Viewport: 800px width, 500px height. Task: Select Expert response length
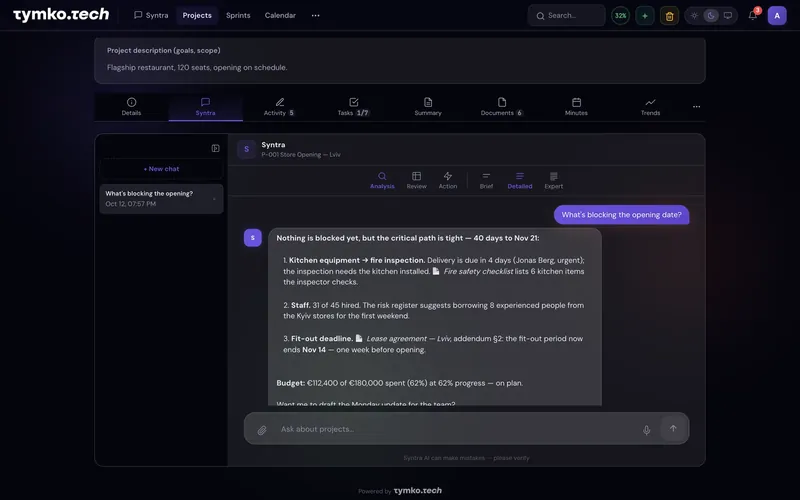(x=554, y=181)
